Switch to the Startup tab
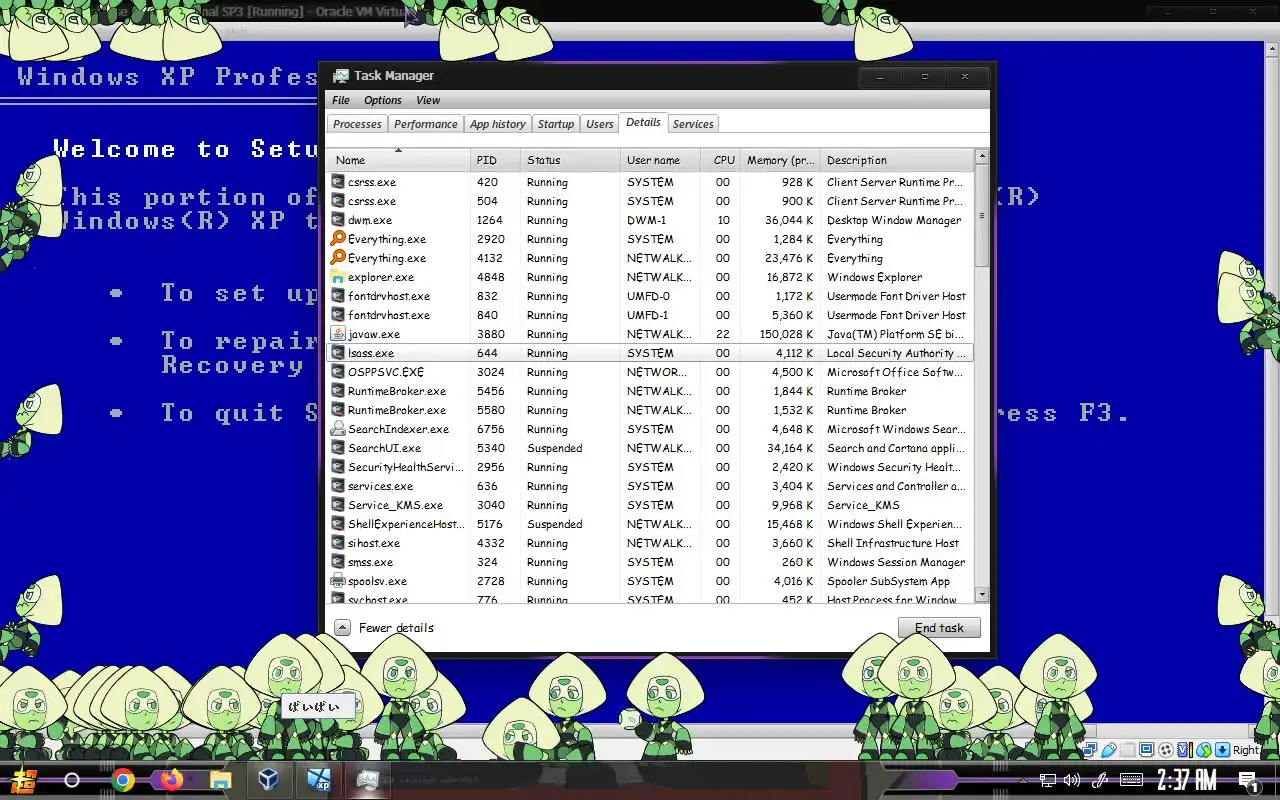Screen dimensions: 1280x800 pyautogui.click(x=556, y=124)
